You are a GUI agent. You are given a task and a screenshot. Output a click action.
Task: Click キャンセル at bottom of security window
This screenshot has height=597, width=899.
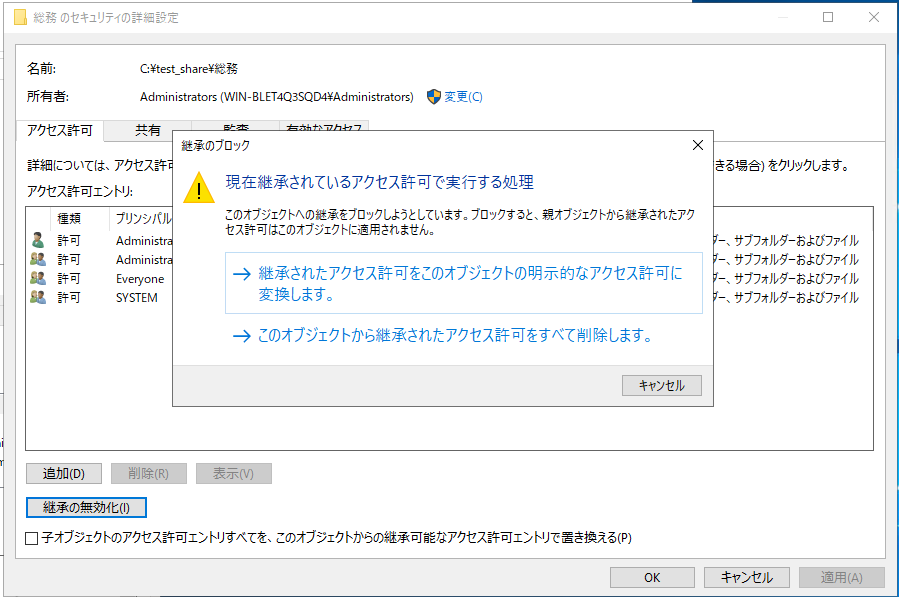[746, 578]
